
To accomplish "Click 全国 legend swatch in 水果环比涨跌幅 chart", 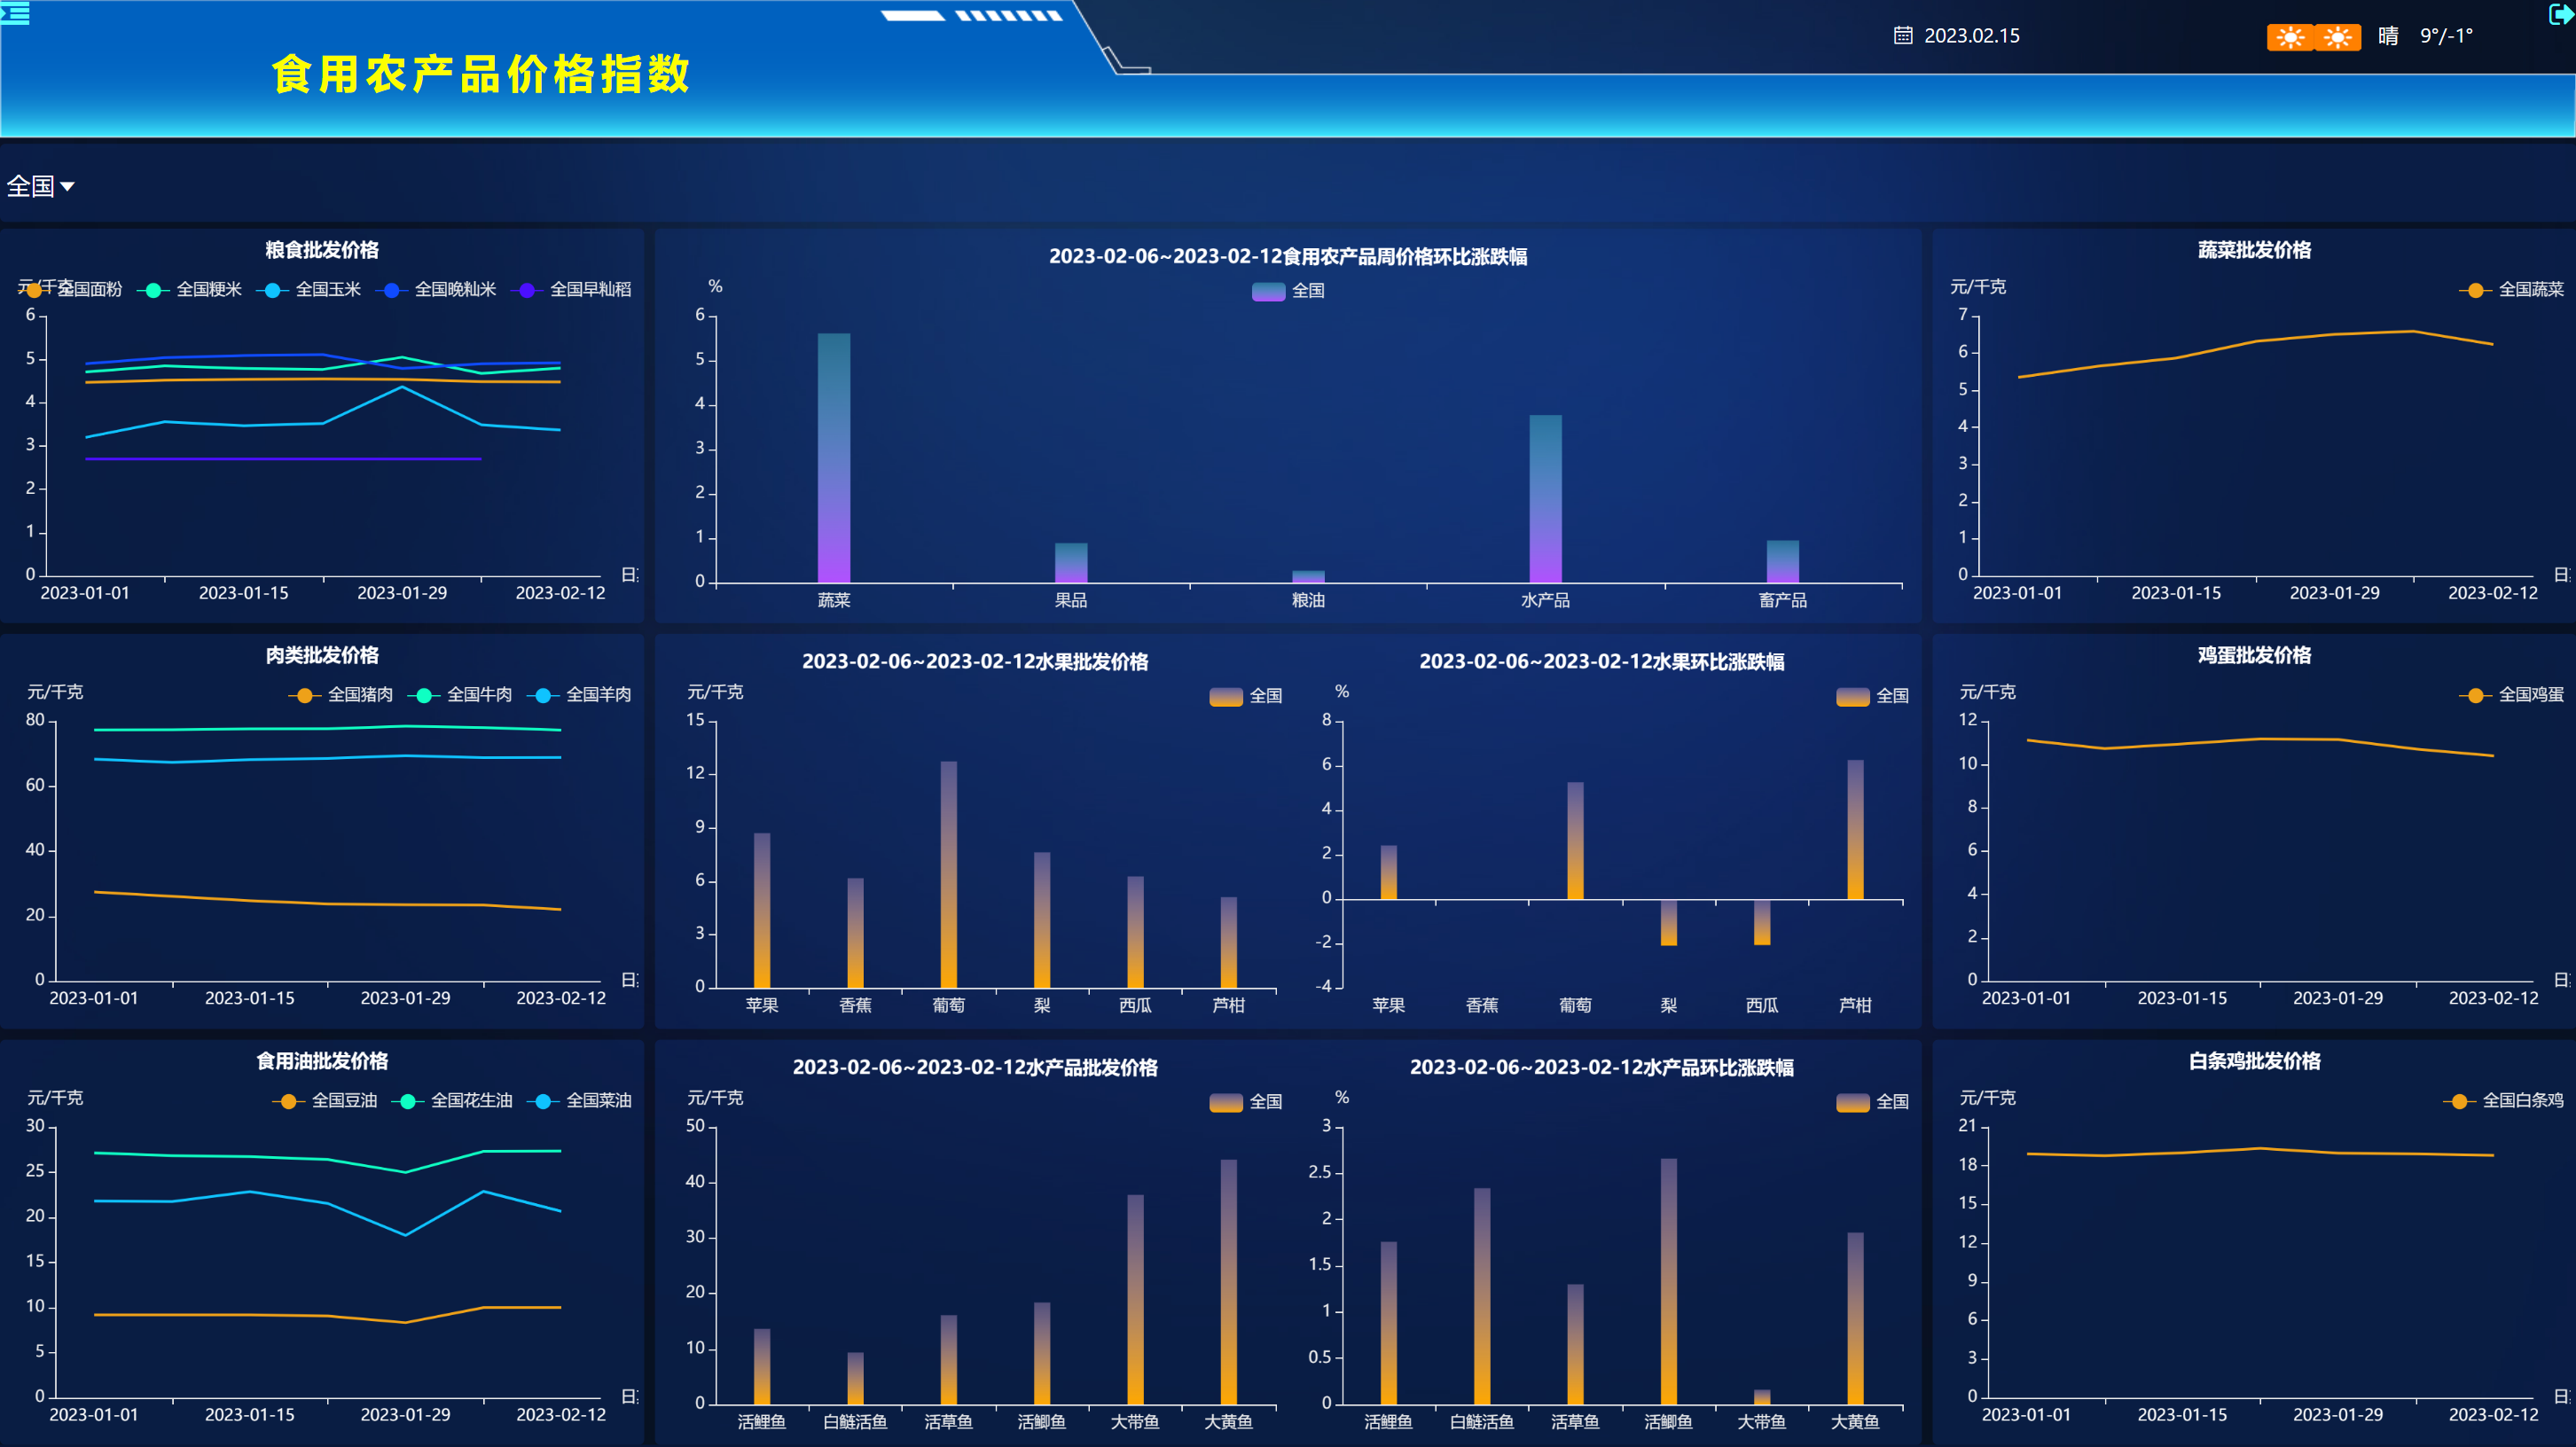I will pyautogui.click(x=1853, y=696).
